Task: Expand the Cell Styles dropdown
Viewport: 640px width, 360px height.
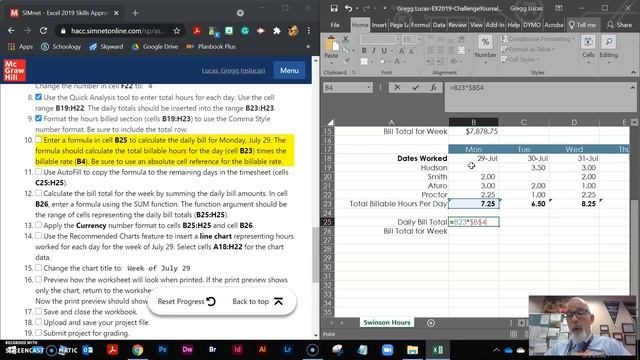Action: click(538, 60)
